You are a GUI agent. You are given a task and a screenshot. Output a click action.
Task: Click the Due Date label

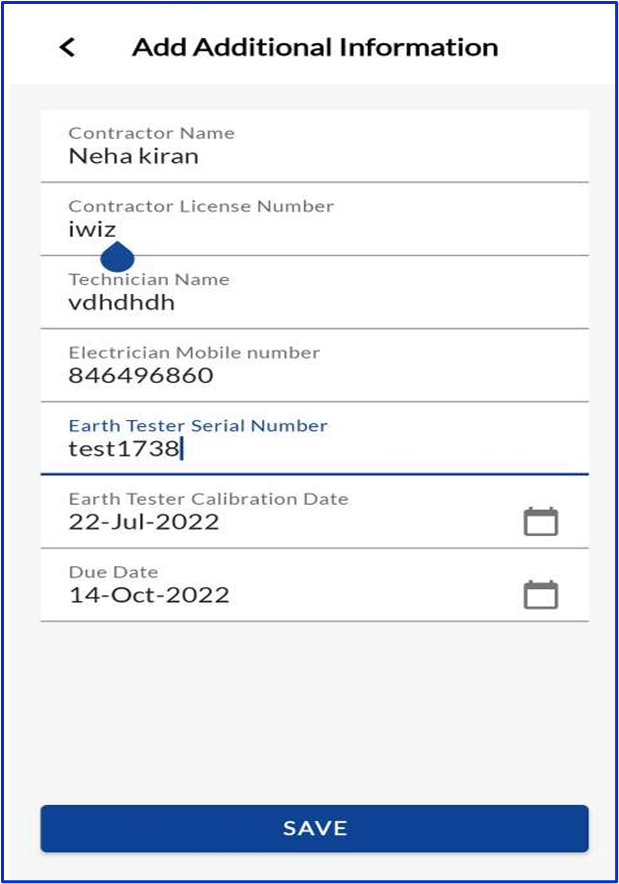(113, 572)
